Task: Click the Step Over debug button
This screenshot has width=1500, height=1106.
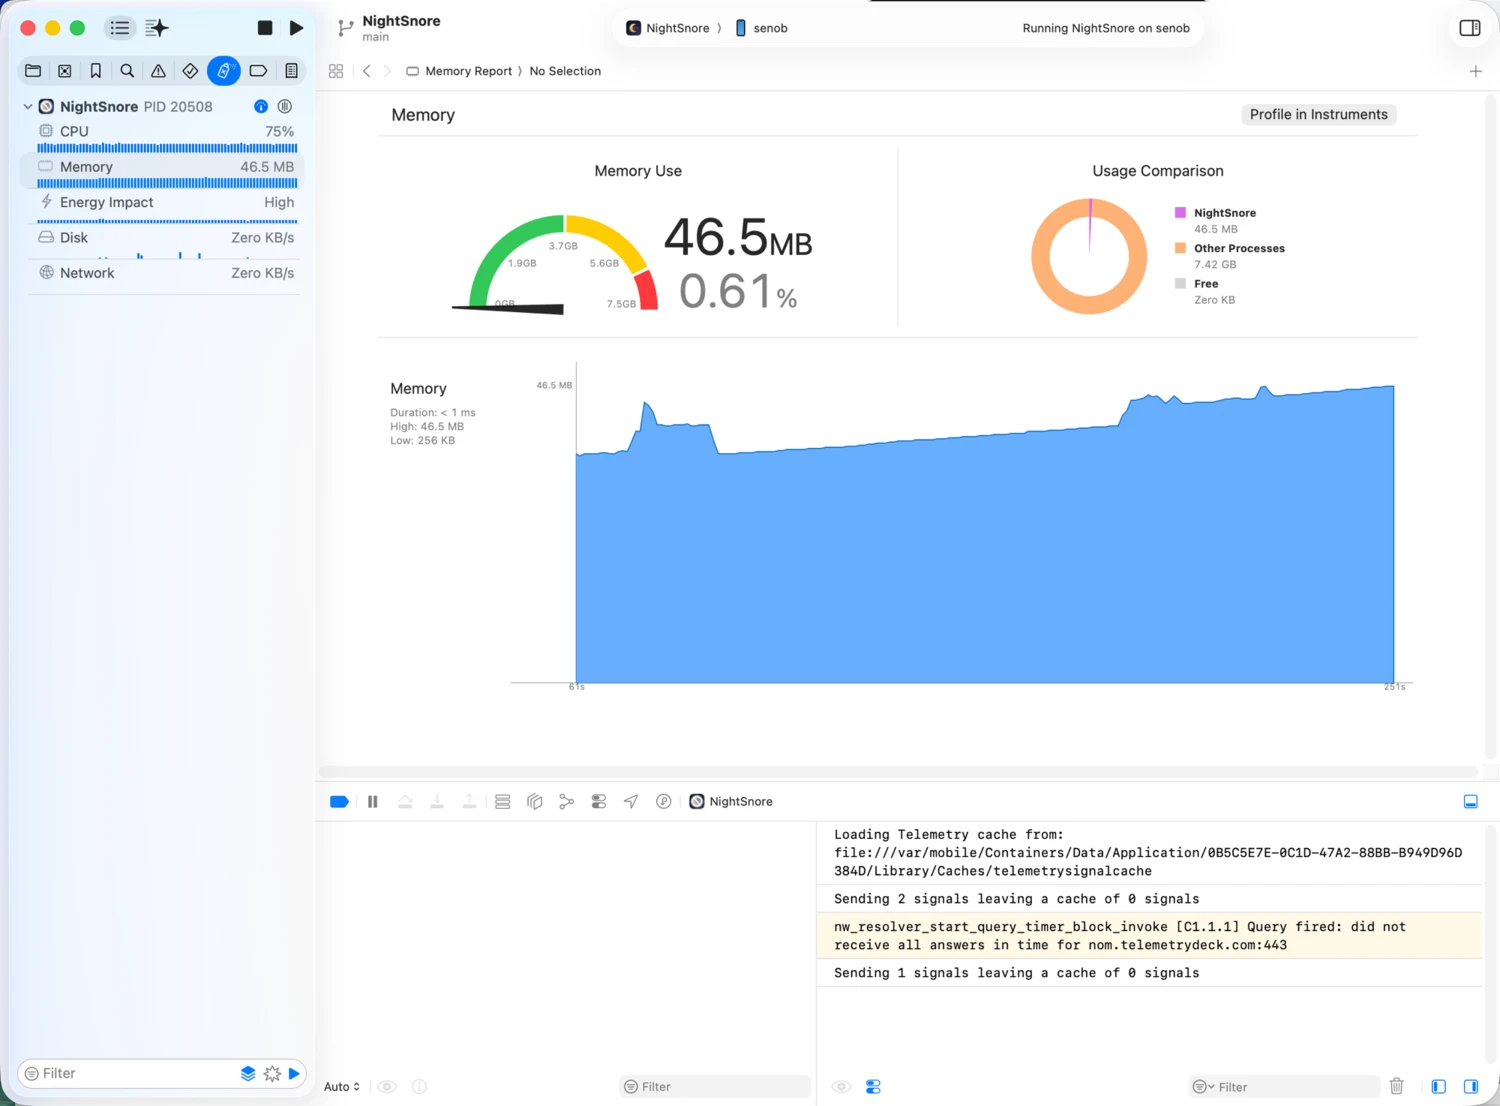Action: coord(405,801)
